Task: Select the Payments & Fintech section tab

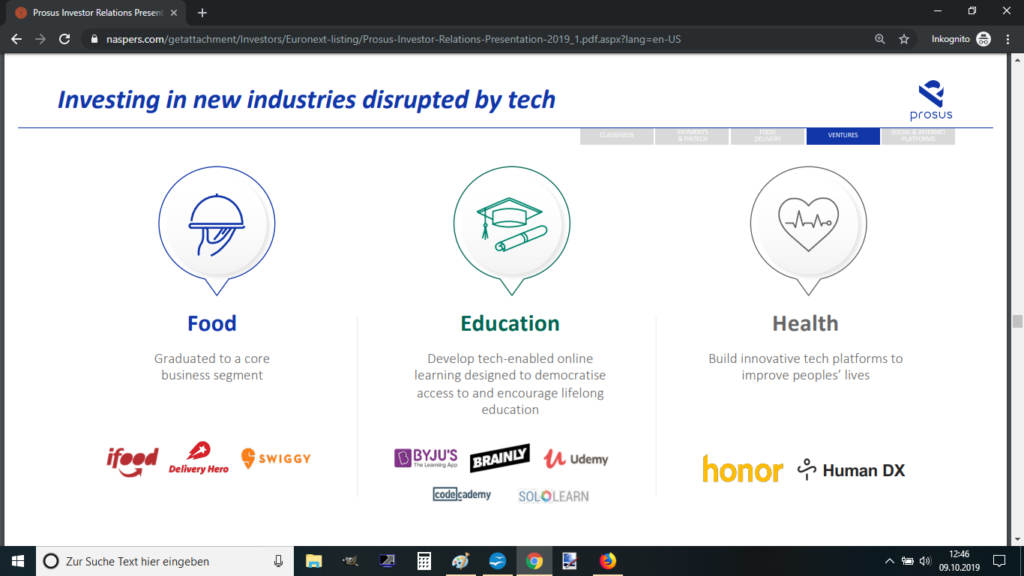Action: pos(692,136)
